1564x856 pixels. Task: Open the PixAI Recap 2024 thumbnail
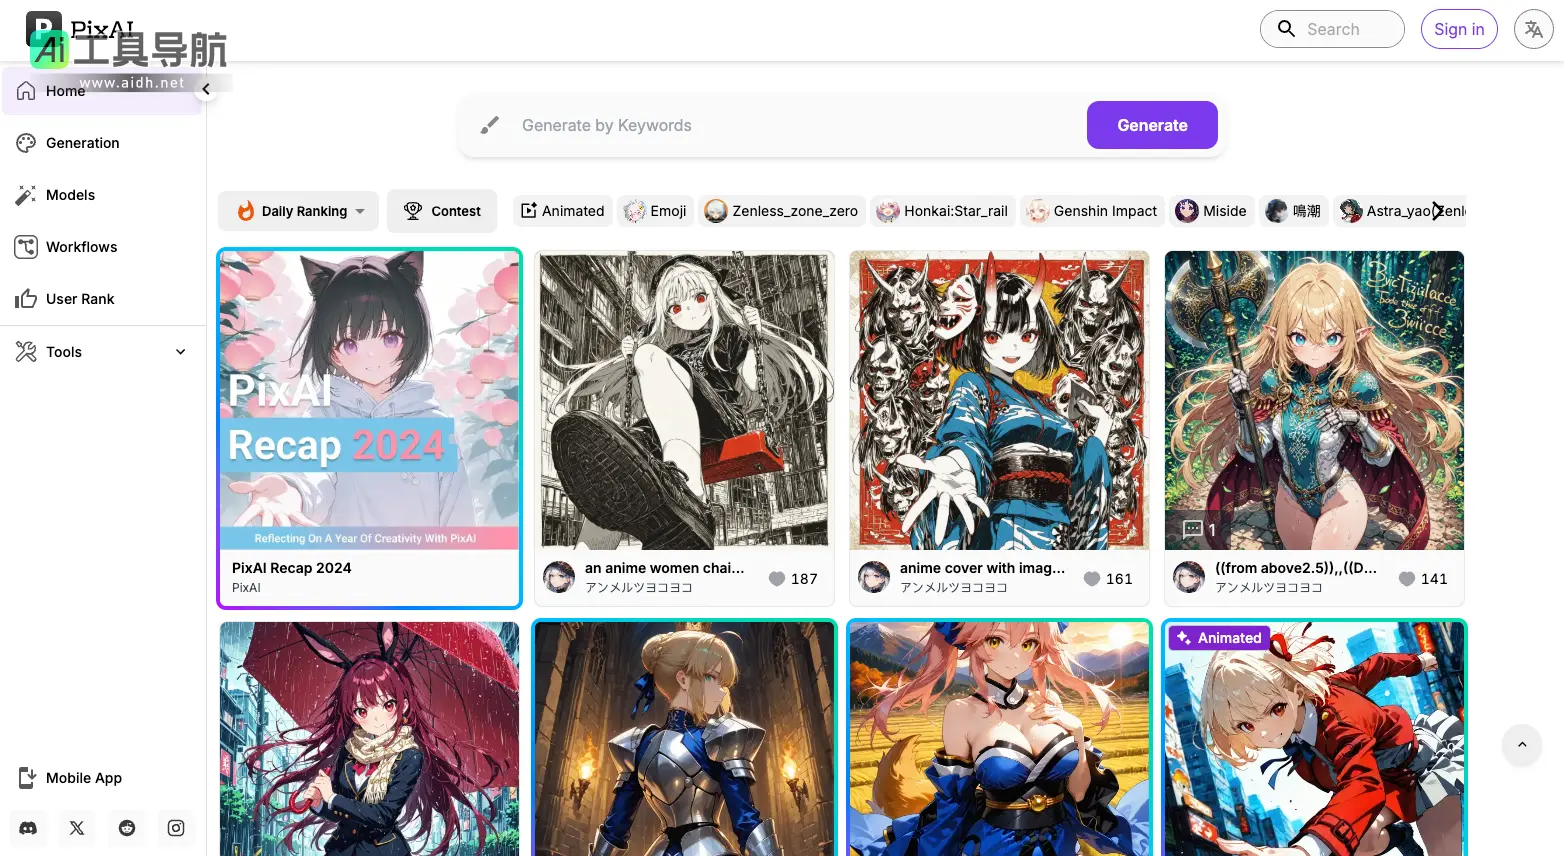tap(369, 400)
